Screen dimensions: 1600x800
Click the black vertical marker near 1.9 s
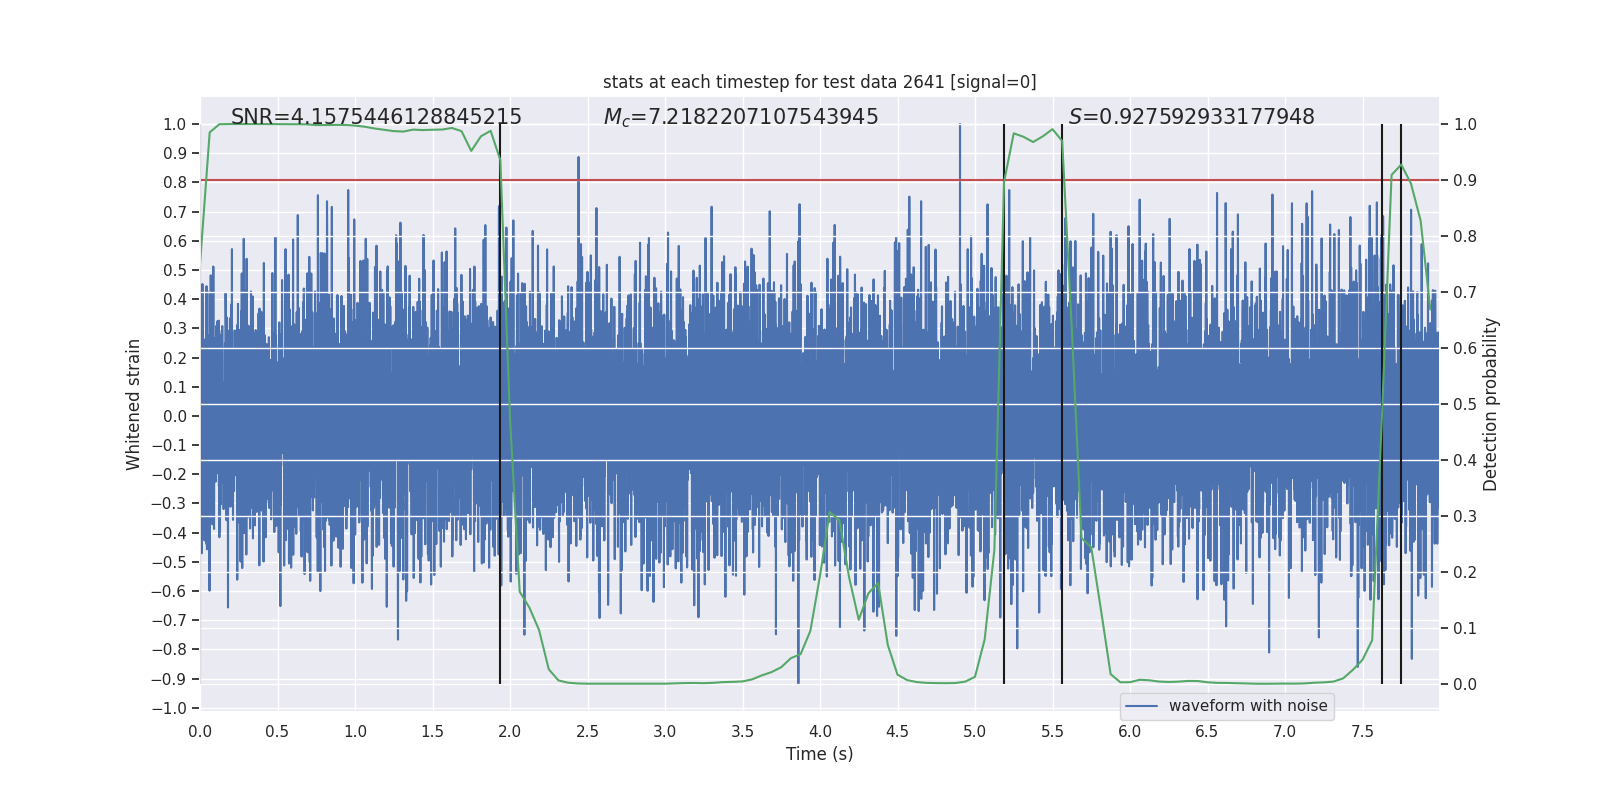tap(500, 404)
